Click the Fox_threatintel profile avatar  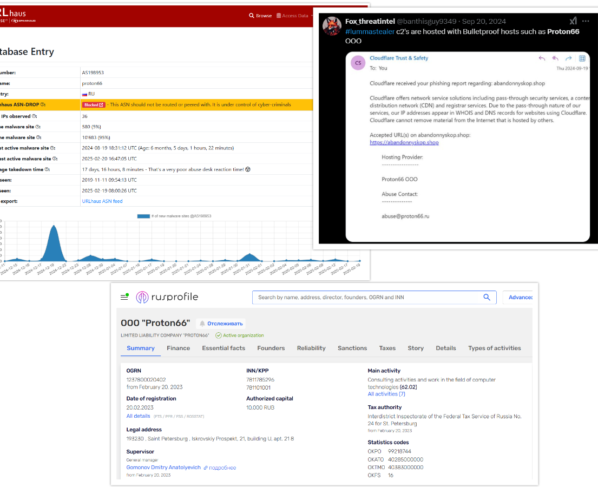[331, 26]
